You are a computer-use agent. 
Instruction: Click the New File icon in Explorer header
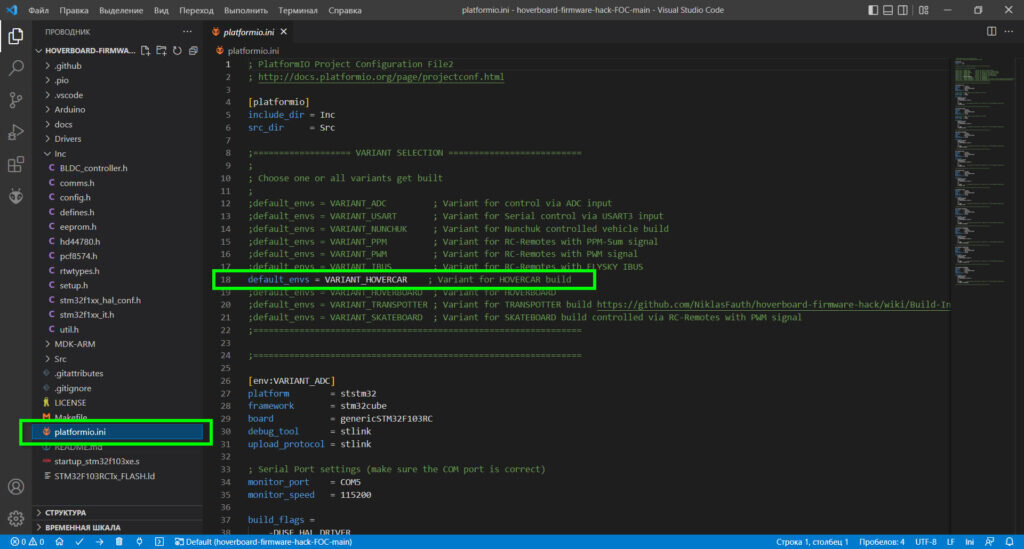145,50
